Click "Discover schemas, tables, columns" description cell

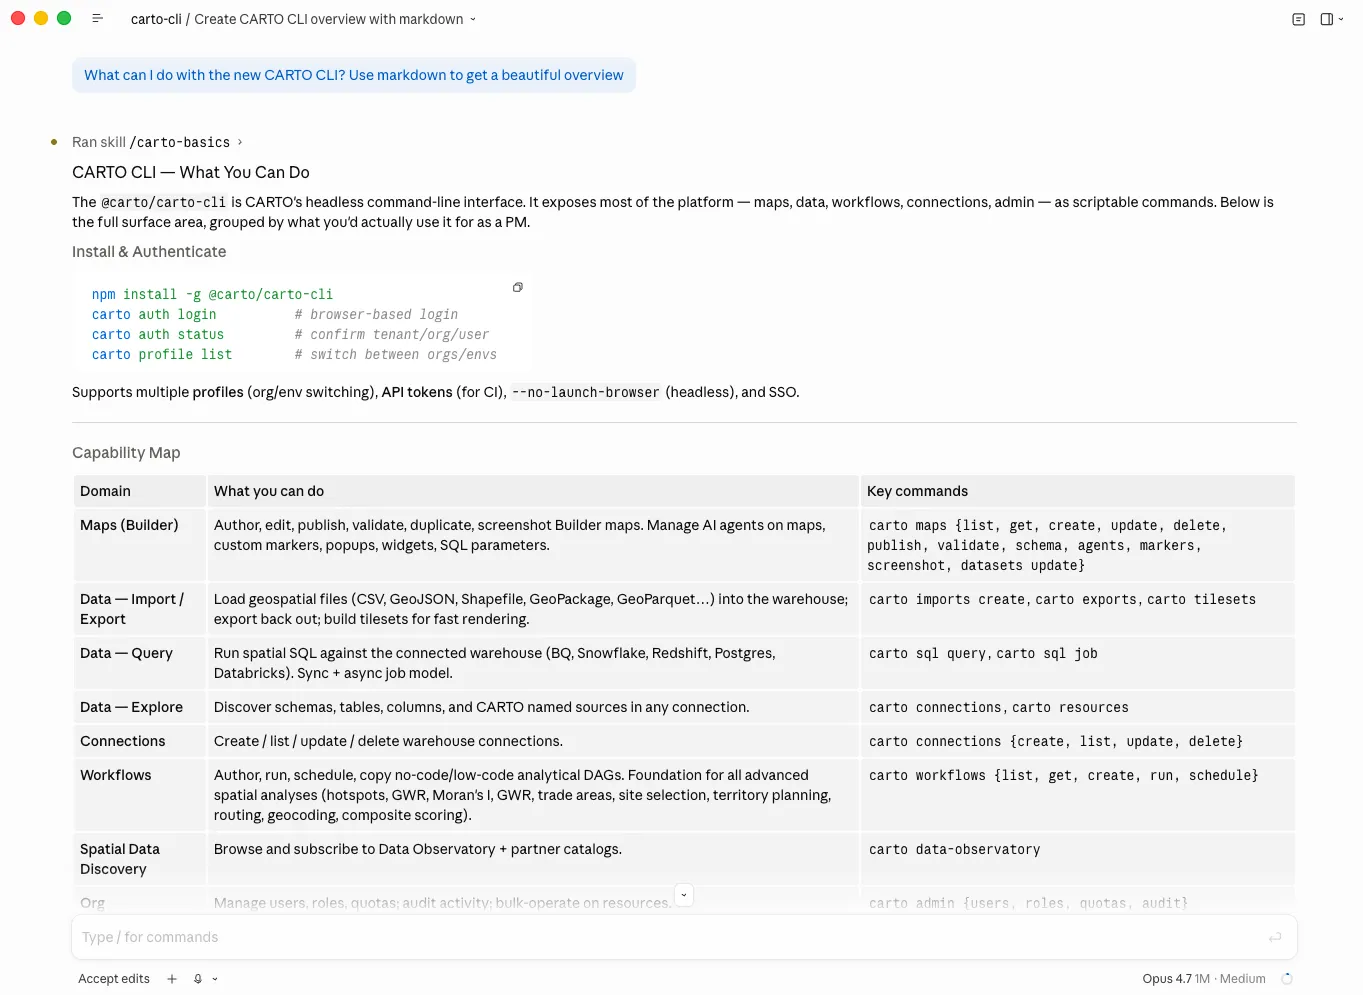click(533, 707)
